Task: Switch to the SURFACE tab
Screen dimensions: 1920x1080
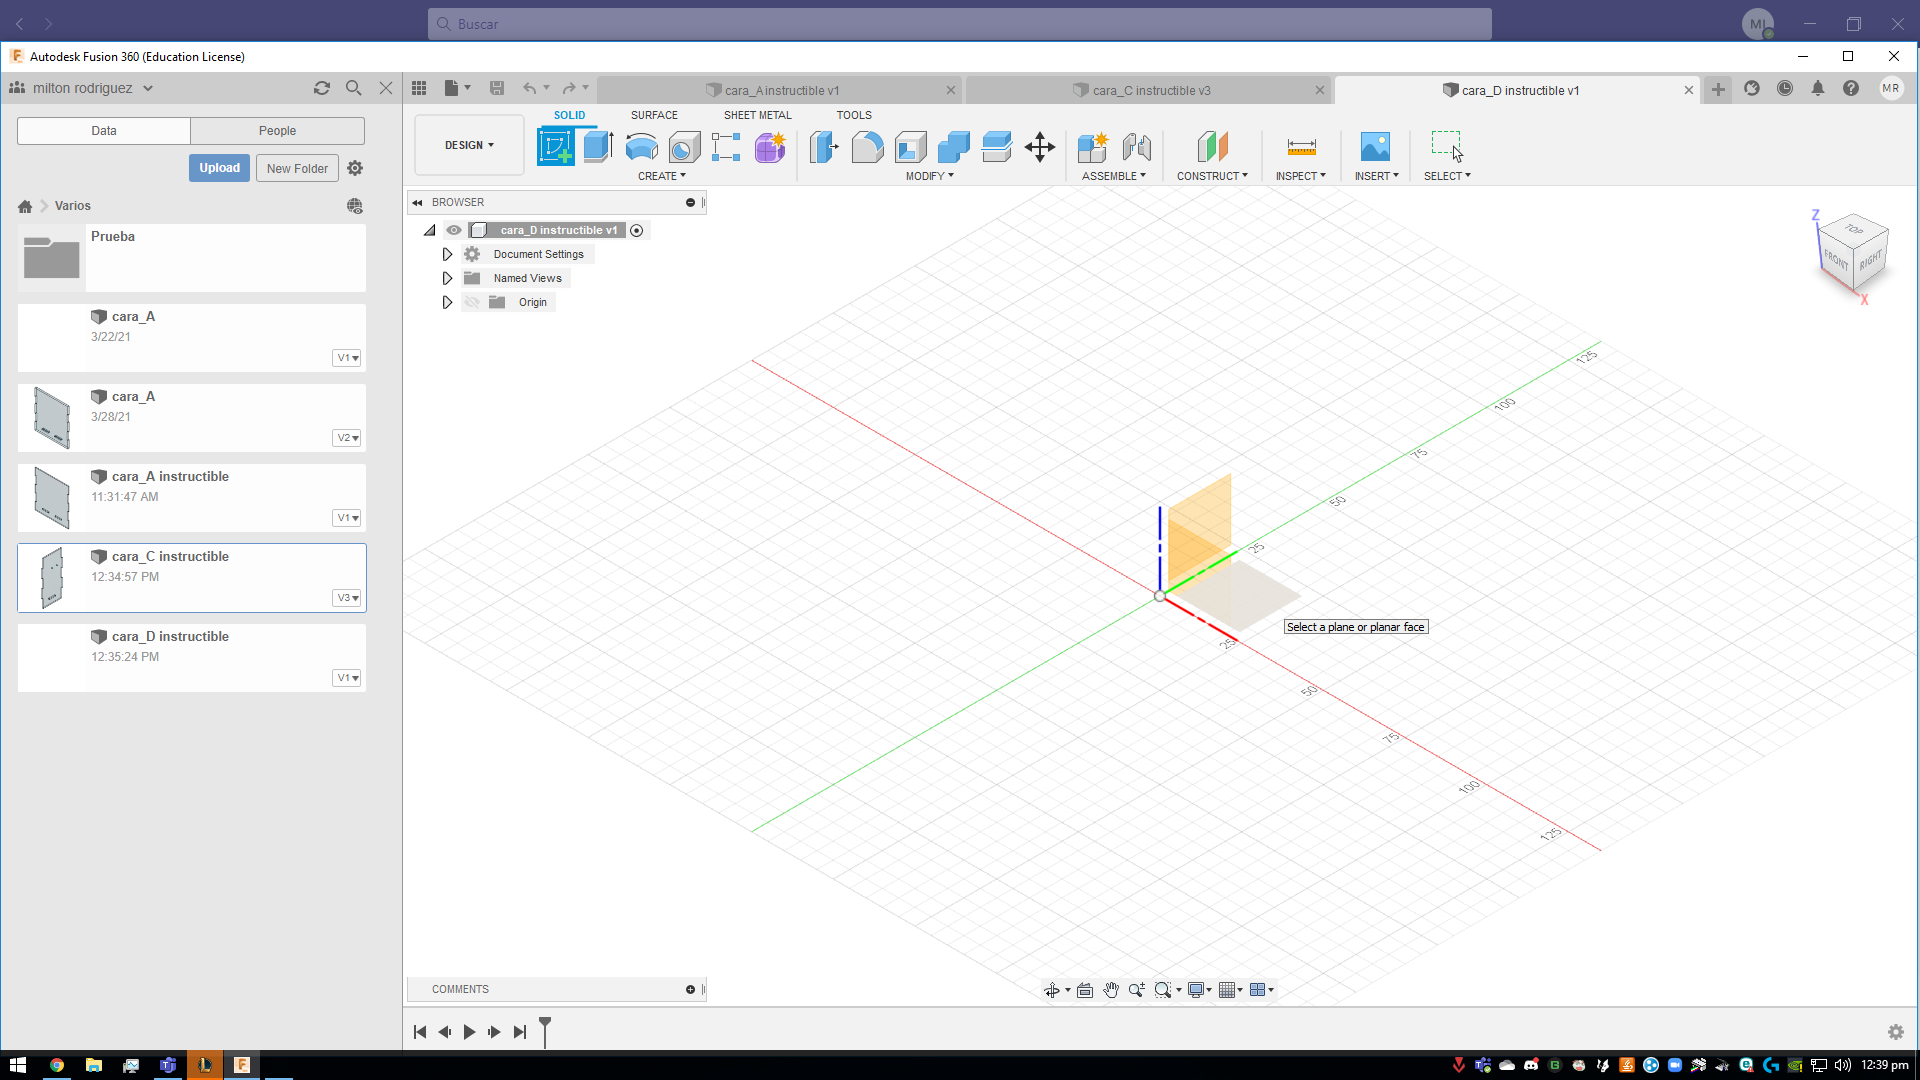Action: tap(654, 115)
